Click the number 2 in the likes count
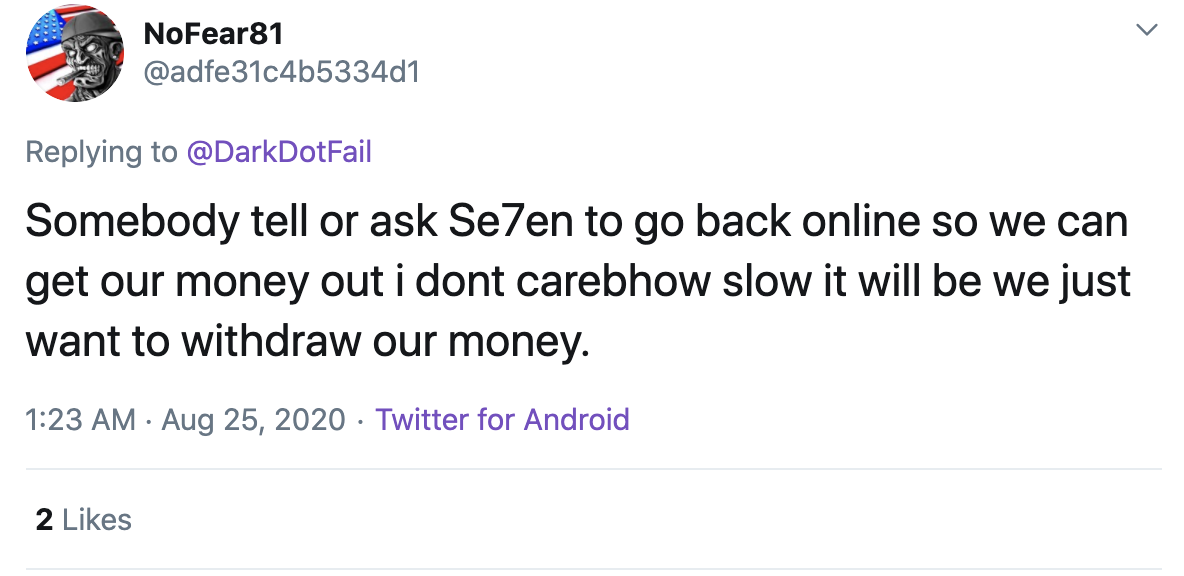This screenshot has height=576, width=1184. 44,520
